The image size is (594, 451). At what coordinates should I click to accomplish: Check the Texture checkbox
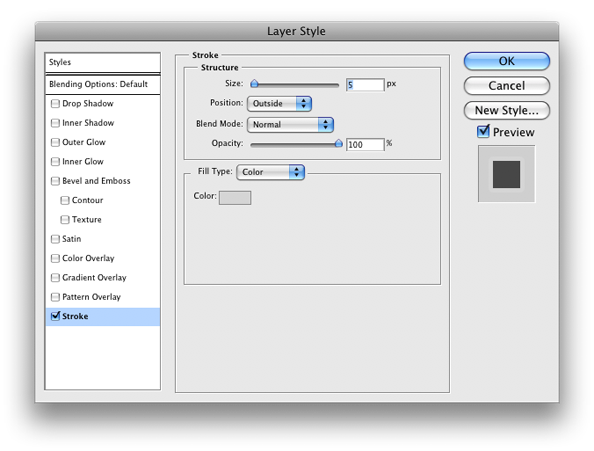pyautogui.click(x=65, y=219)
